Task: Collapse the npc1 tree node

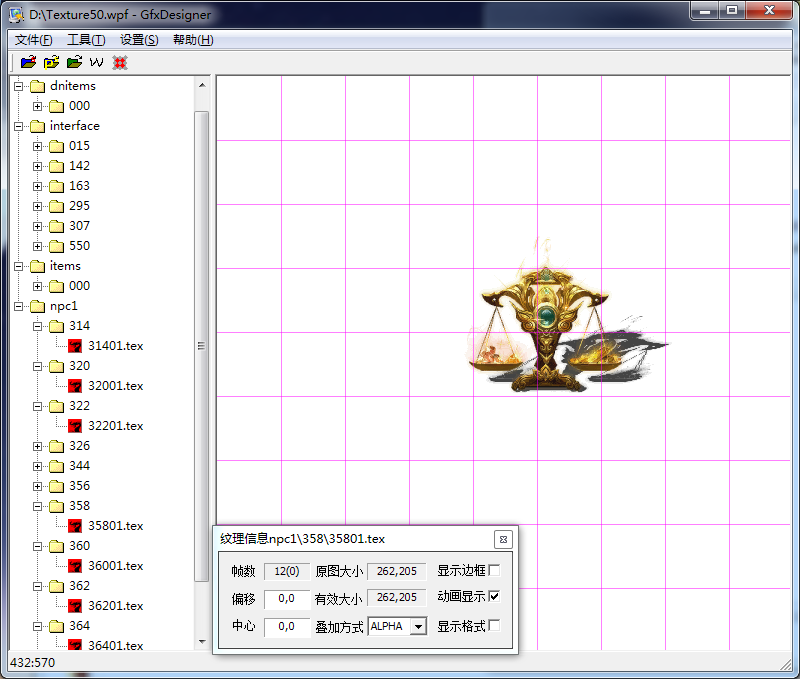Action: 19,306
